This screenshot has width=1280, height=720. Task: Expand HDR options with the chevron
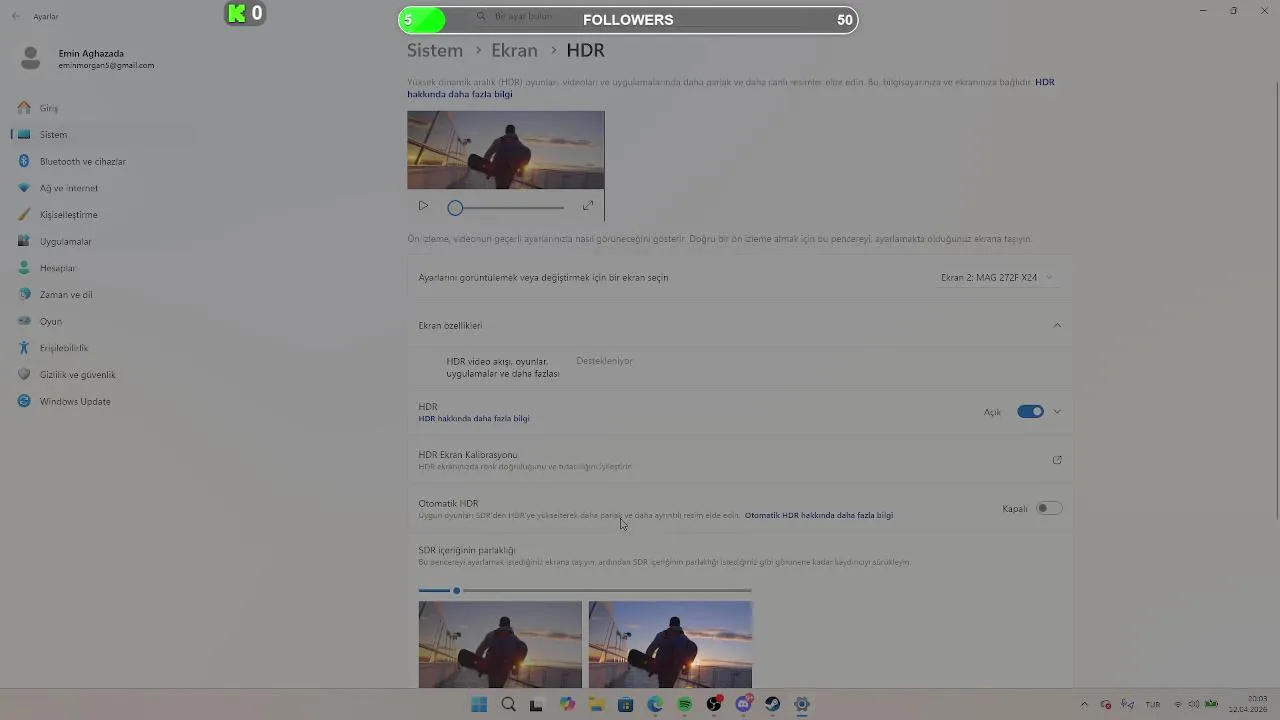1057,412
